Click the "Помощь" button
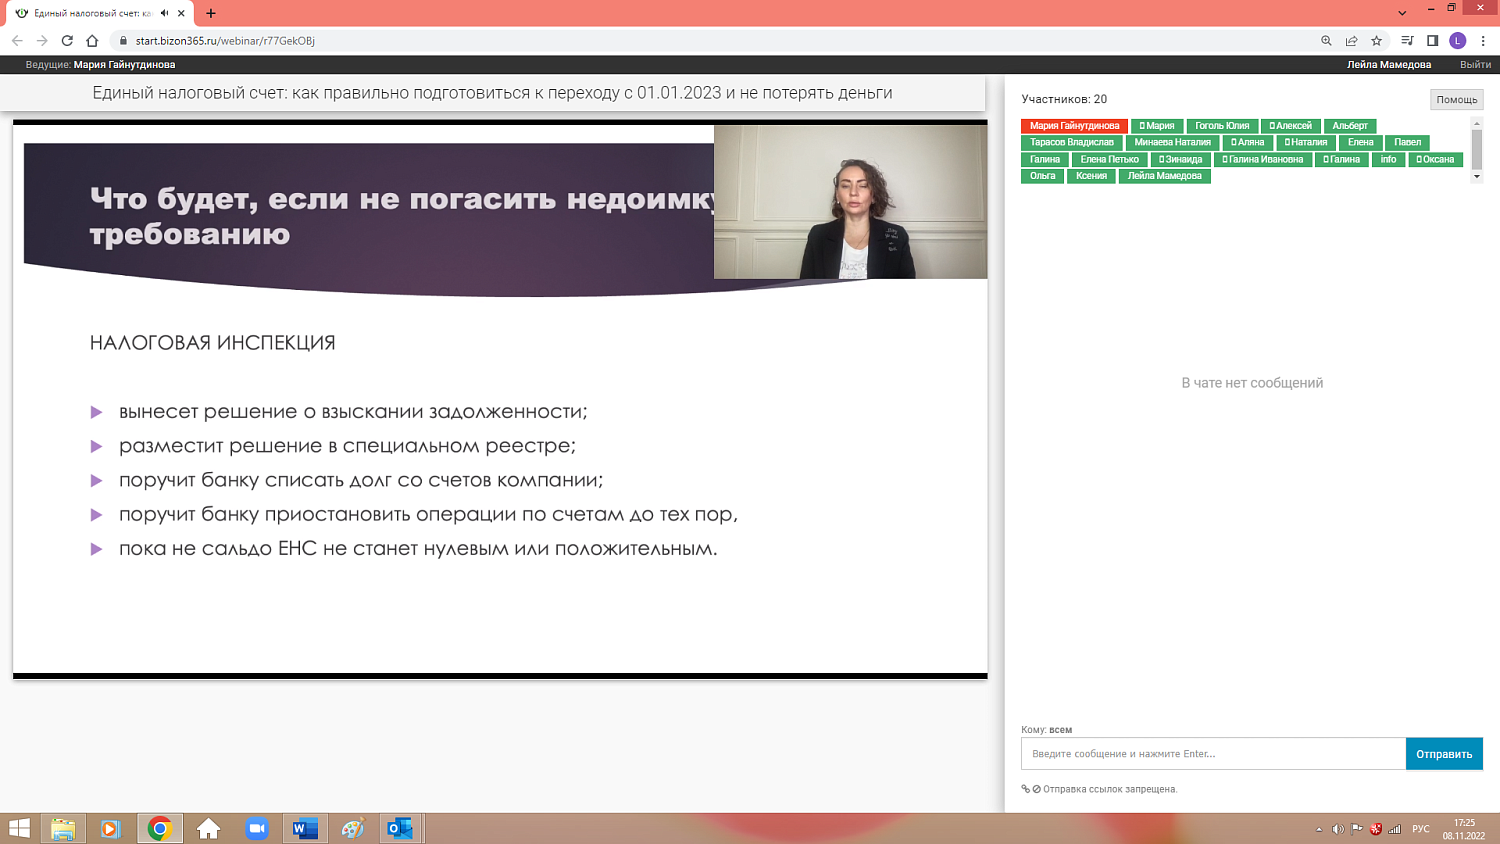Image resolution: width=1500 pixels, height=844 pixels. (1455, 99)
